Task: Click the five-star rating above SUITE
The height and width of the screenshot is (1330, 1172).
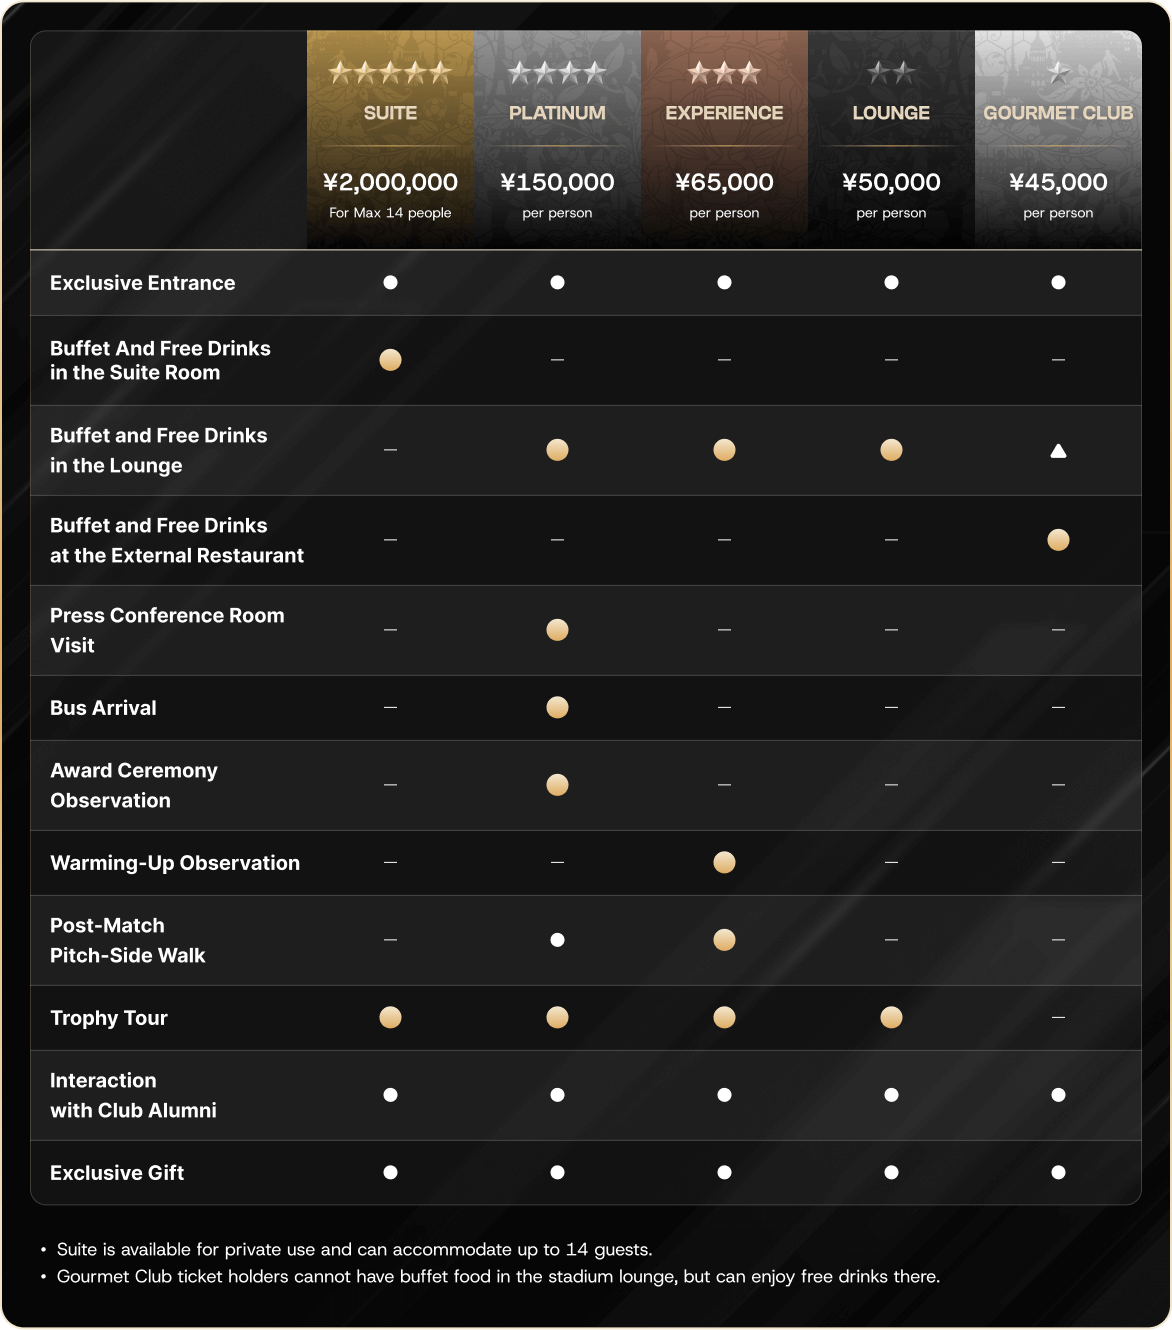Action: click(390, 73)
